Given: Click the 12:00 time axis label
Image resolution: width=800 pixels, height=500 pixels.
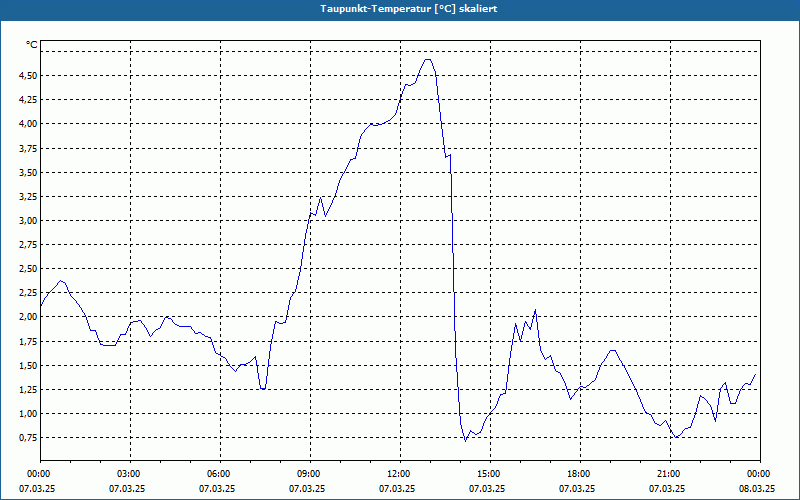Looking at the screenshot, I should click(400, 474).
